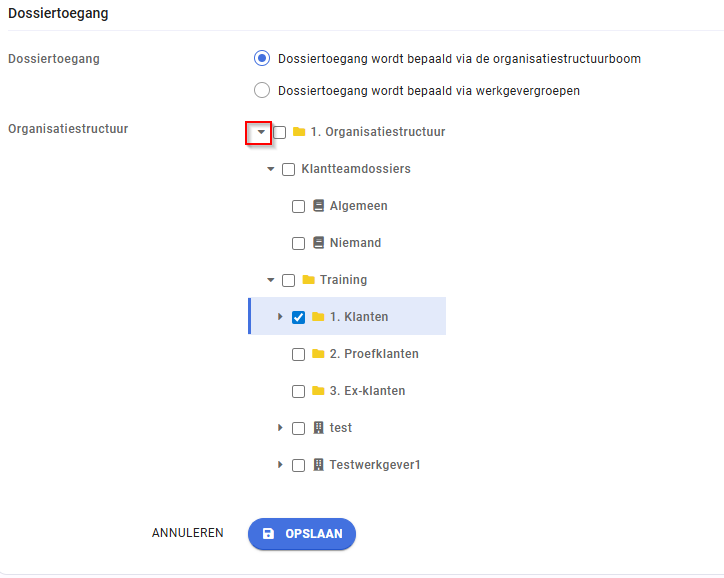Select the organisatiestructuurboom radio option
Screen dimensions: 724x578
click(262, 59)
